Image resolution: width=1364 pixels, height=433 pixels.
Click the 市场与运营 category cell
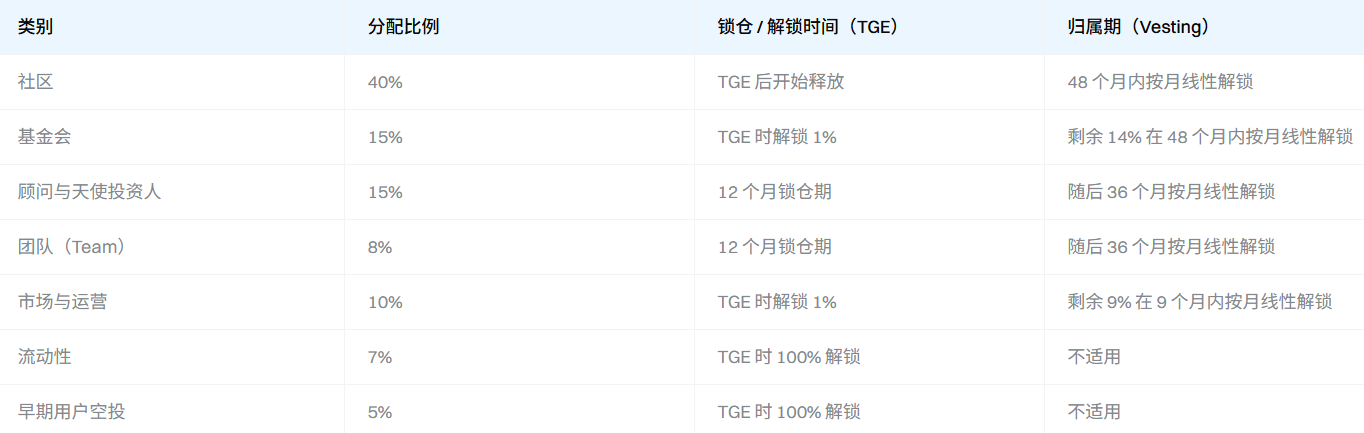click(62, 302)
